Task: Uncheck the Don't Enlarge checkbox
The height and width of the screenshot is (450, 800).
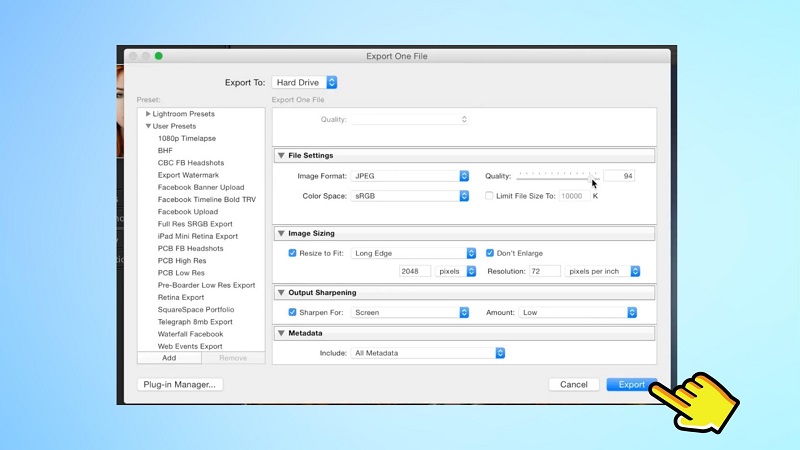Action: (x=490, y=253)
